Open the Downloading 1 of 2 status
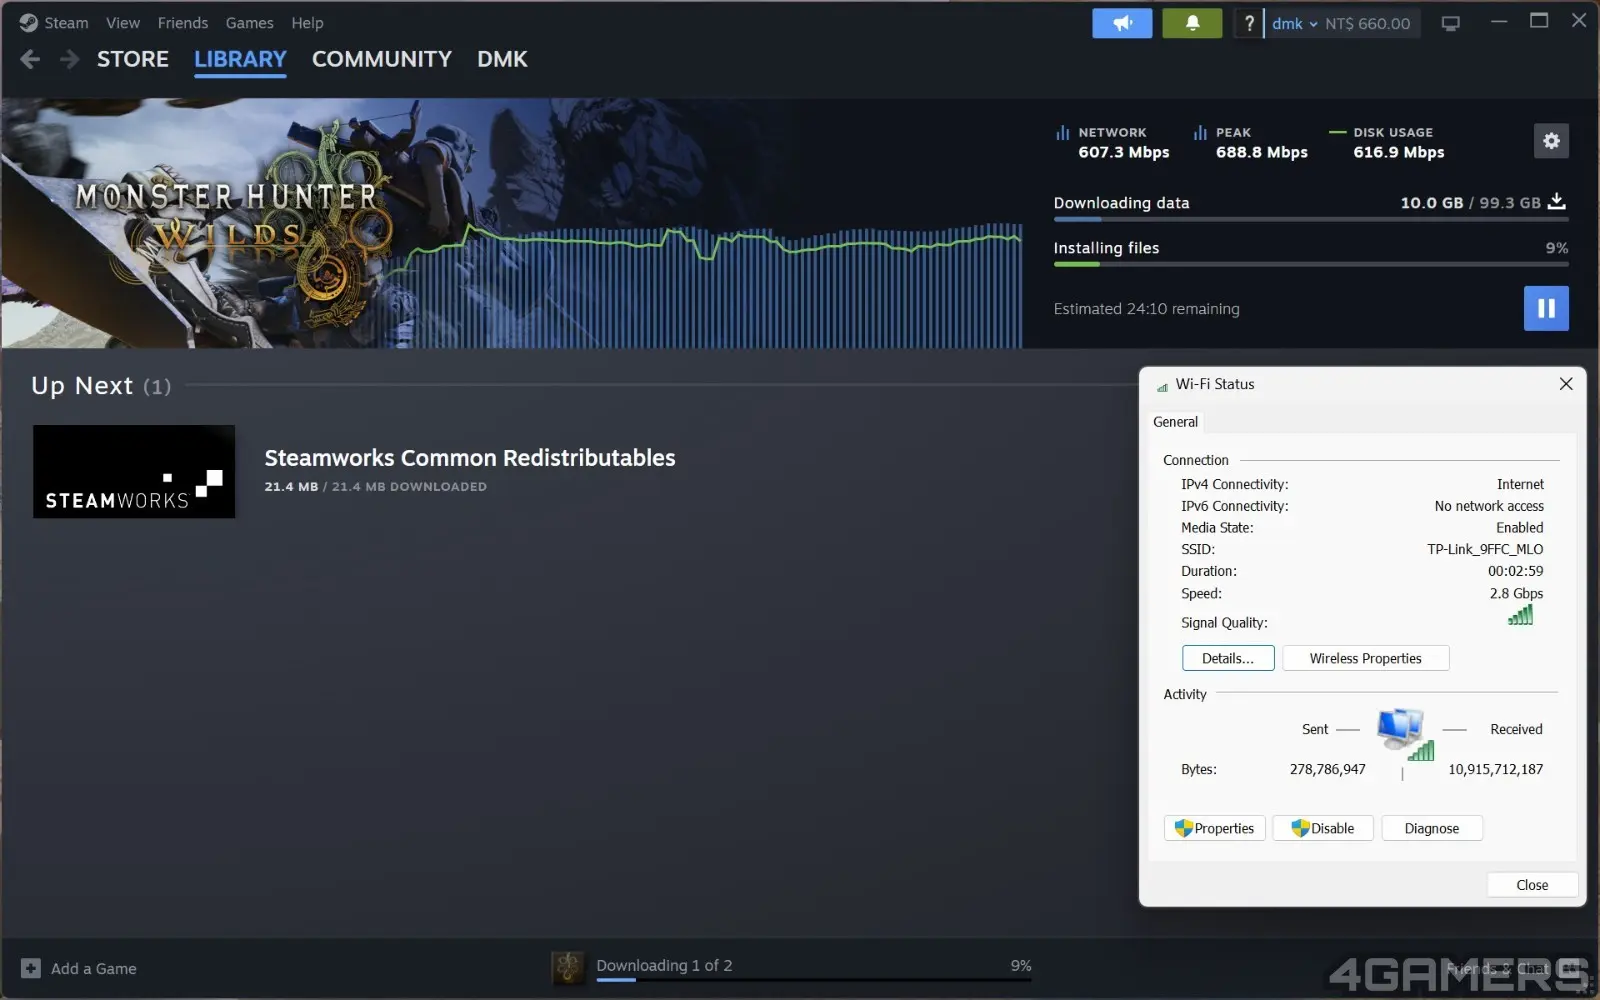The height and width of the screenshot is (1000, 1600). tap(664, 965)
